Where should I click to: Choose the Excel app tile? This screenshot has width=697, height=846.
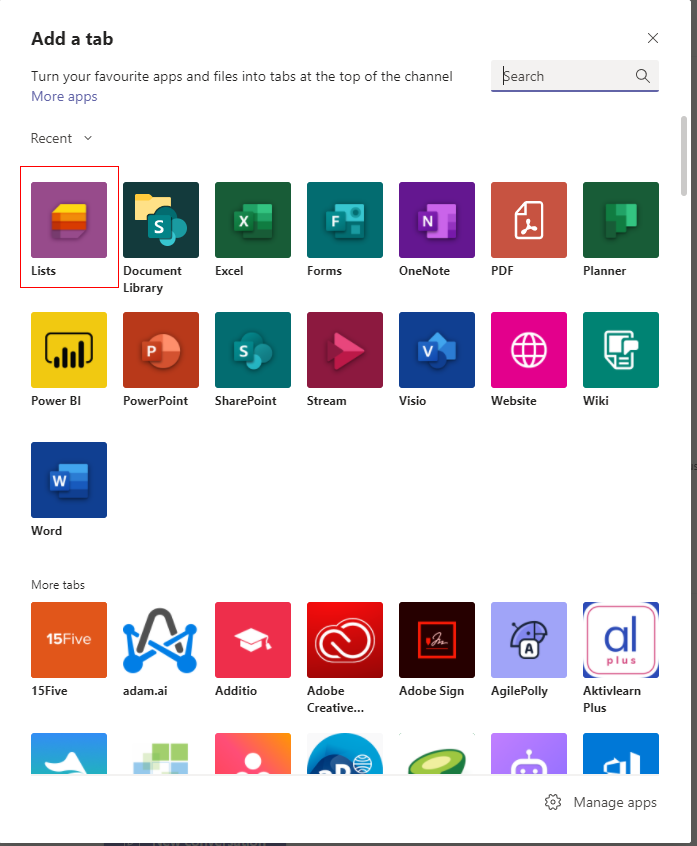coord(253,220)
